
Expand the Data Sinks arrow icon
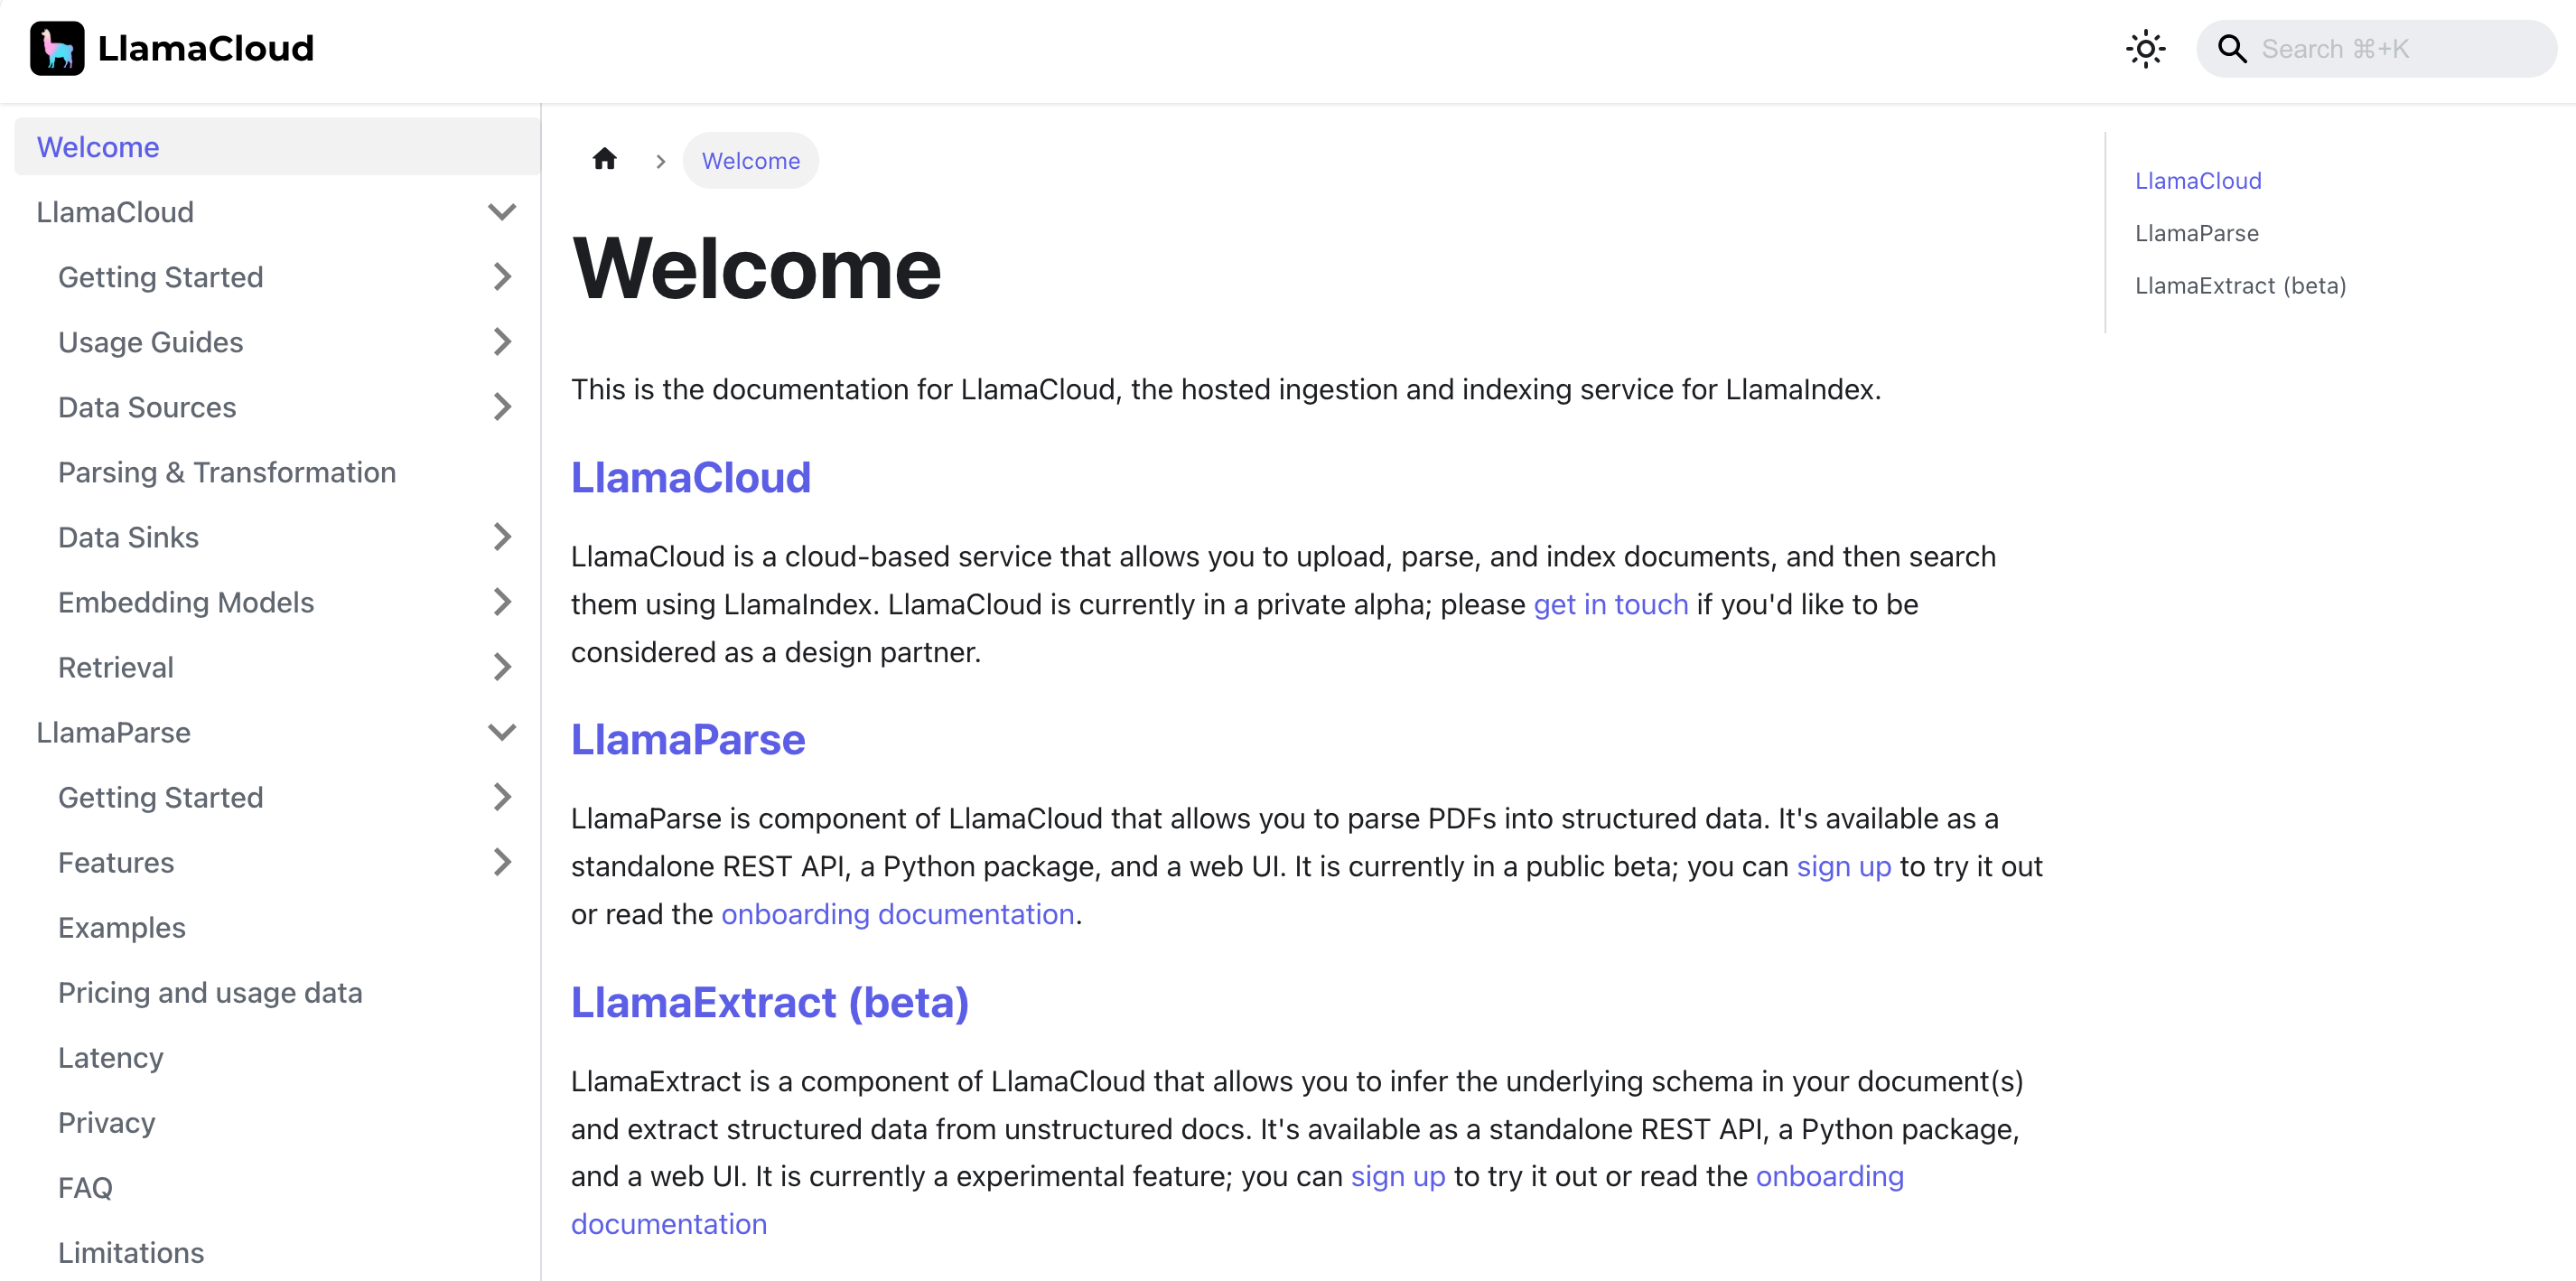pyautogui.click(x=502, y=537)
